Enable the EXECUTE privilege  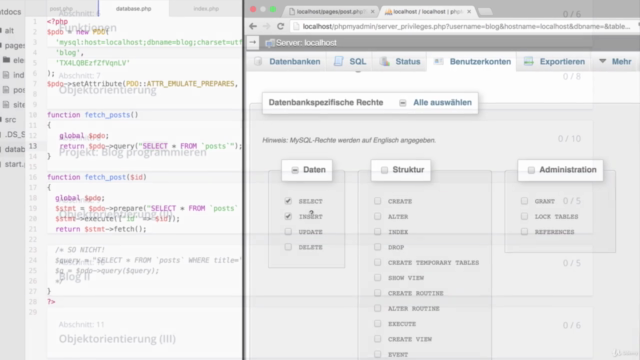378,323
